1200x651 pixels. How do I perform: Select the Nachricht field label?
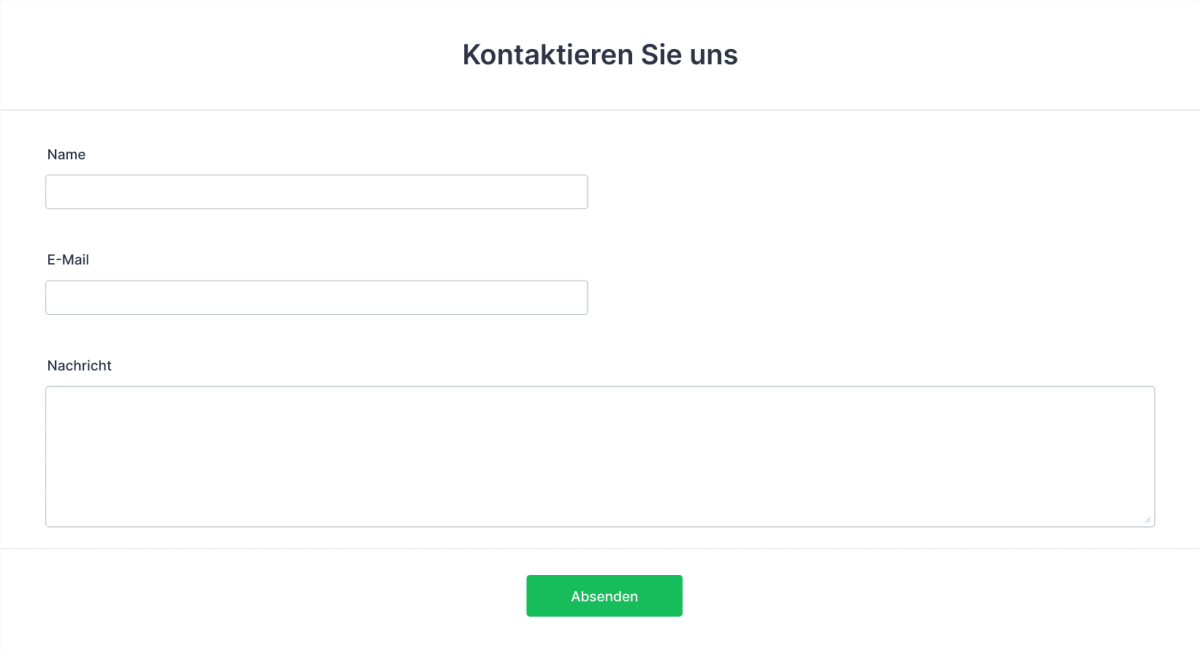(x=79, y=365)
